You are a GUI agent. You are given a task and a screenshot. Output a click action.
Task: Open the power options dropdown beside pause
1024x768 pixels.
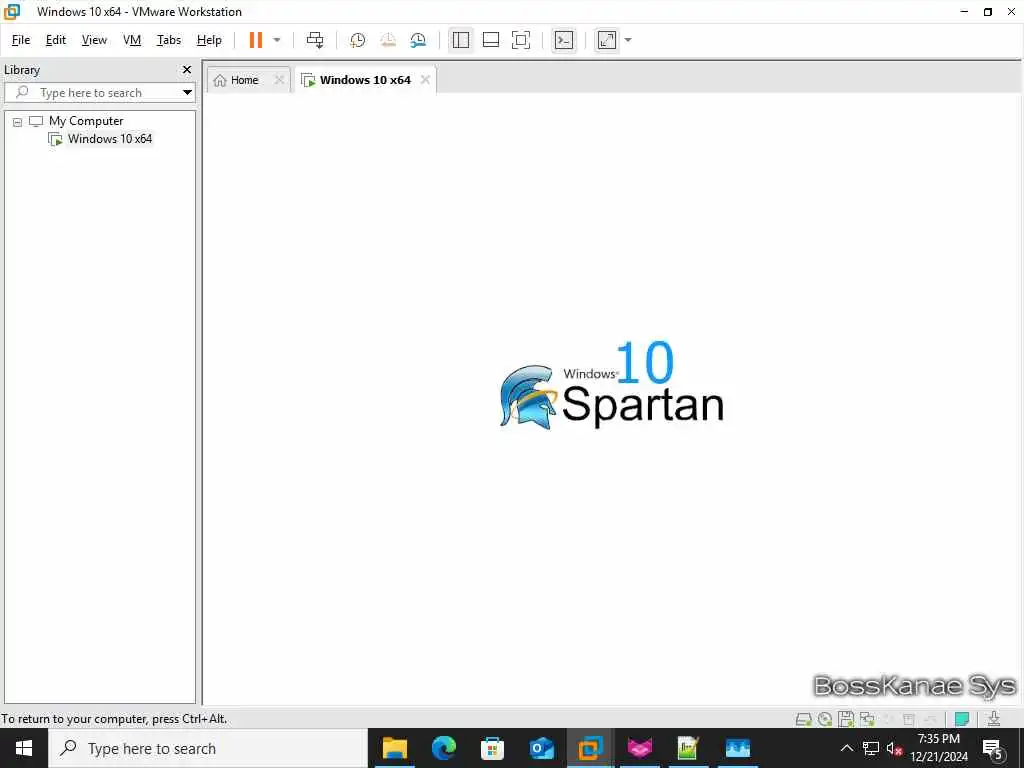point(277,40)
